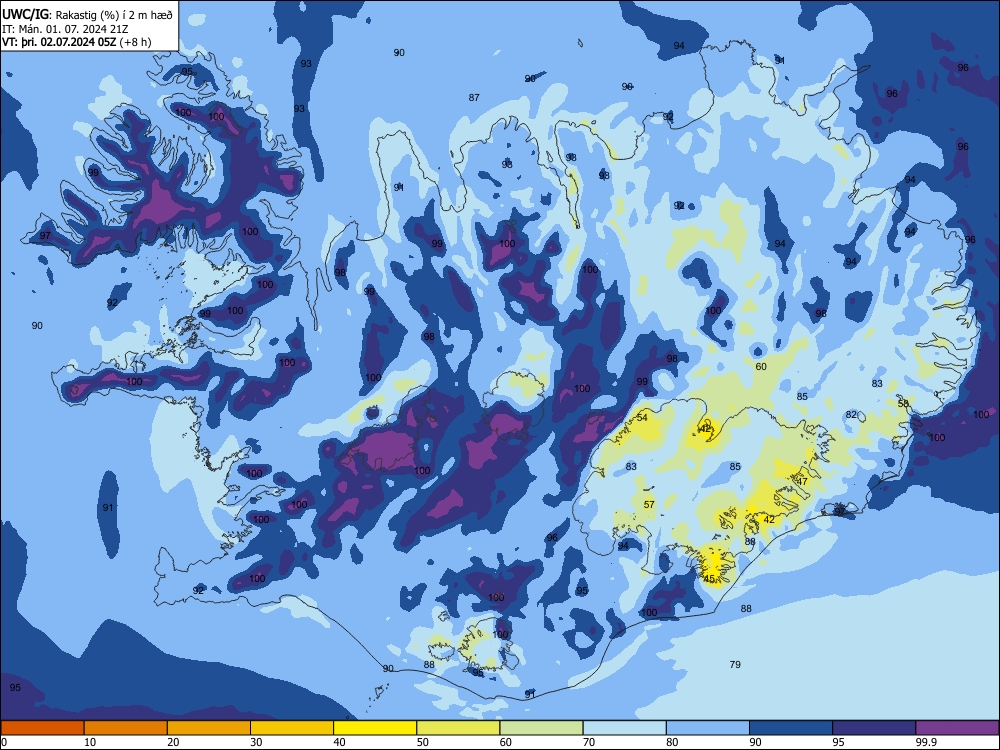Pick the indigo 95–99.9 legend swatch
The width and height of the screenshot is (1000, 750).
coord(874,728)
